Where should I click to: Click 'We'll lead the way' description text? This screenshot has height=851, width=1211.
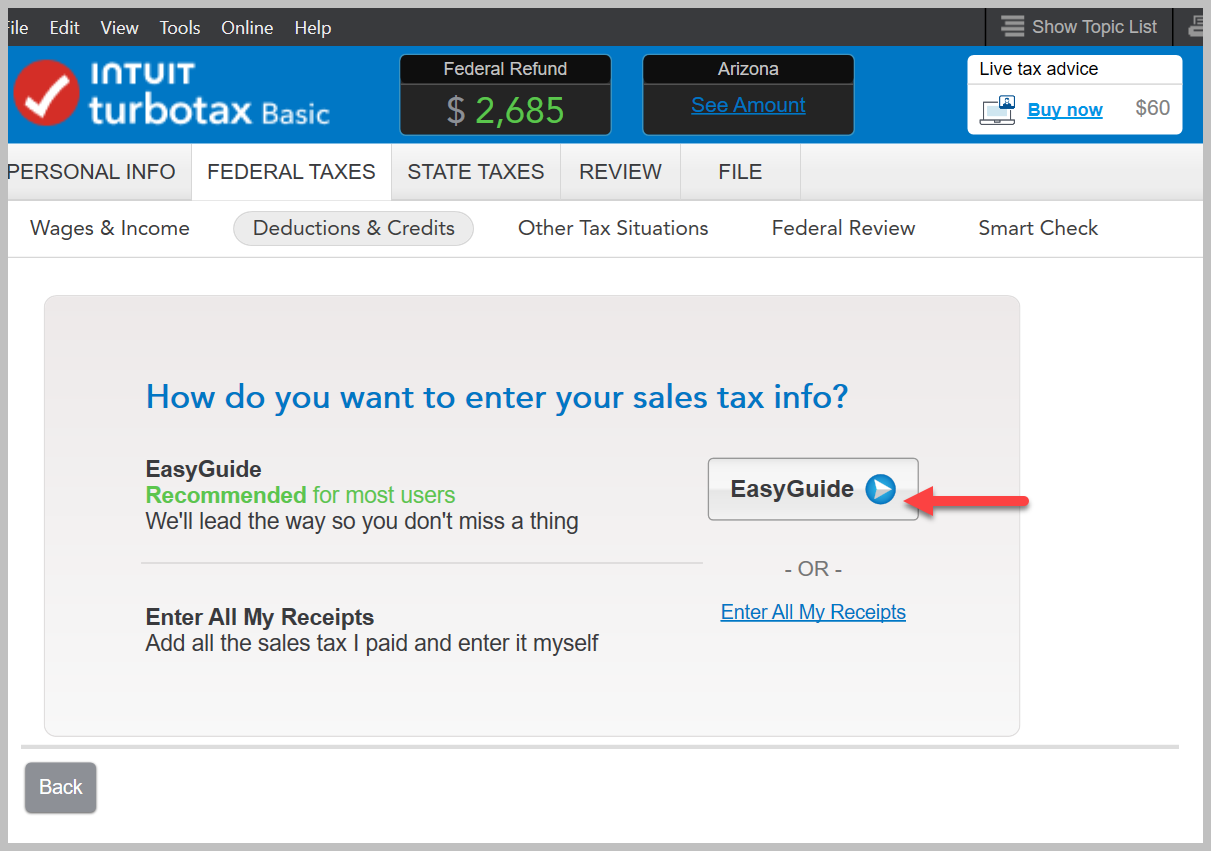(x=362, y=521)
